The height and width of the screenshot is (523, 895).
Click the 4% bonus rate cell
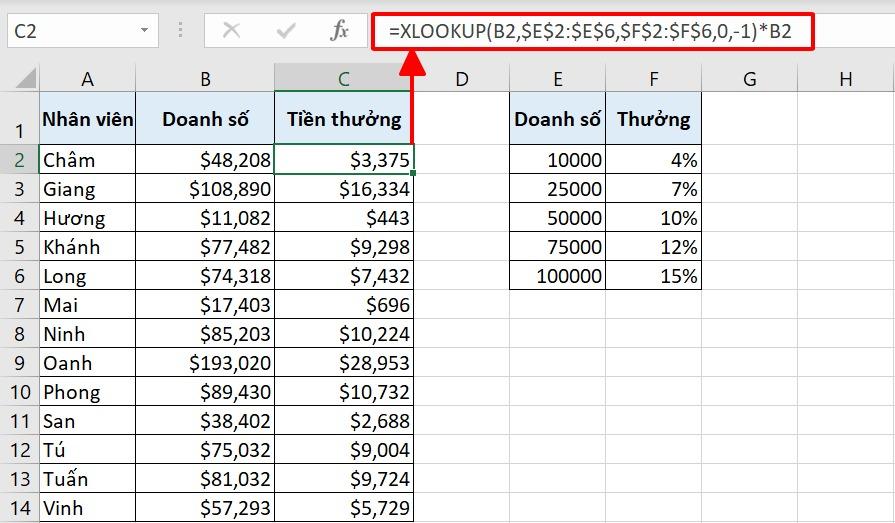[x=654, y=159]
